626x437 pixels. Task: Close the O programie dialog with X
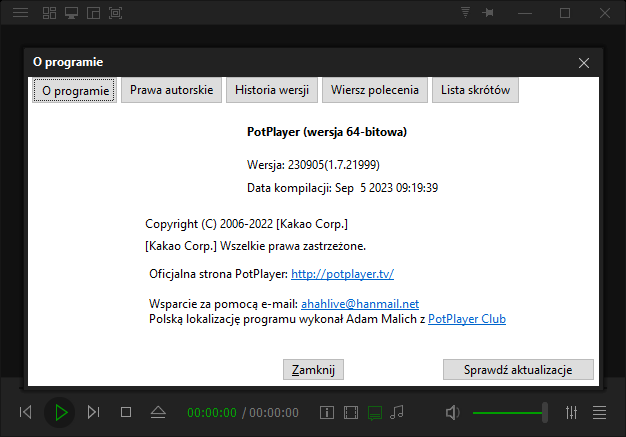(584, 63)
